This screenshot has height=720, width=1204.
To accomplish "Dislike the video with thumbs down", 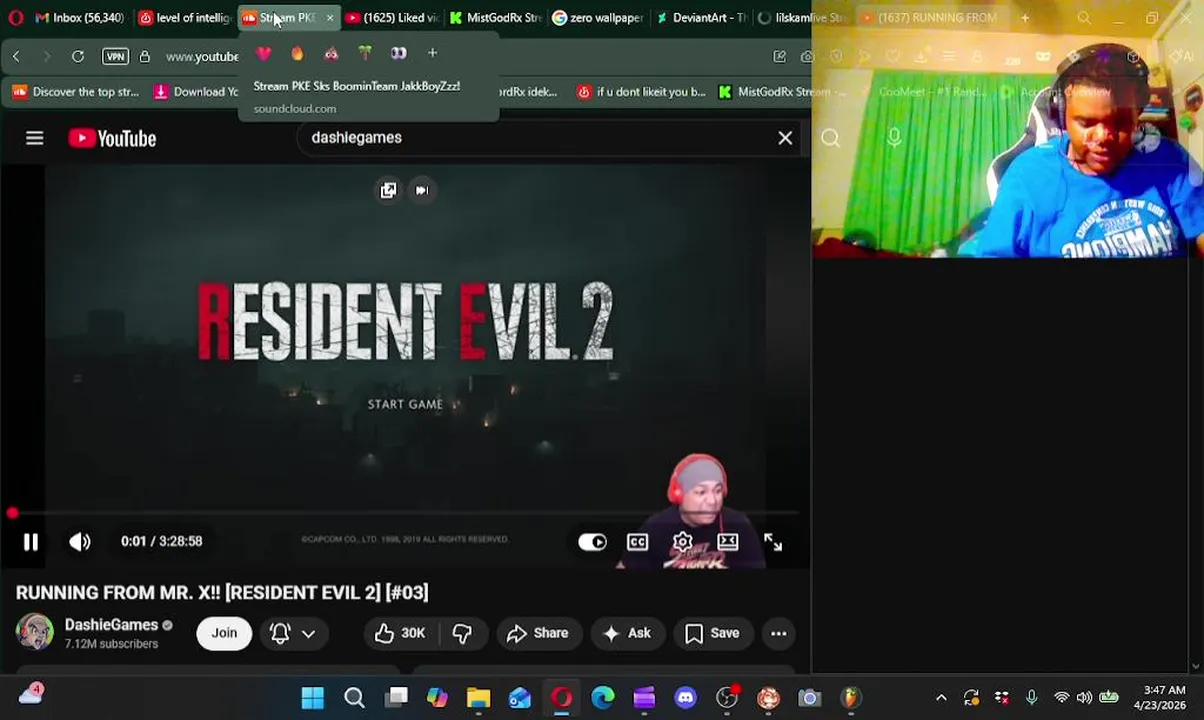I will coord(462,633).
